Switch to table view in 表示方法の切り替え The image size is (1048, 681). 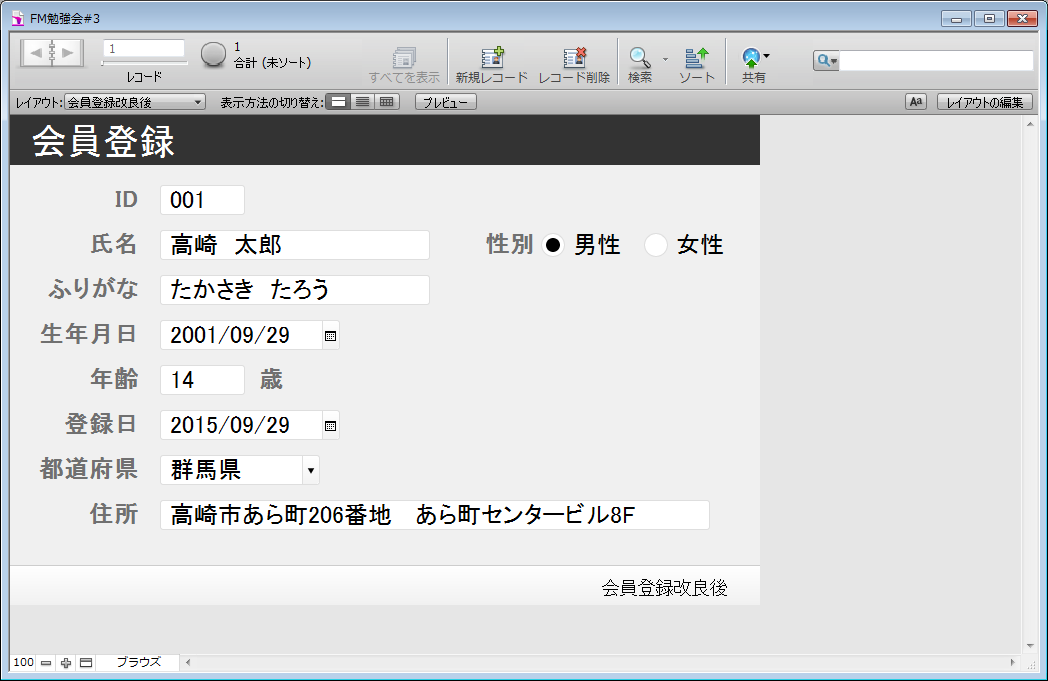(387, 102)
